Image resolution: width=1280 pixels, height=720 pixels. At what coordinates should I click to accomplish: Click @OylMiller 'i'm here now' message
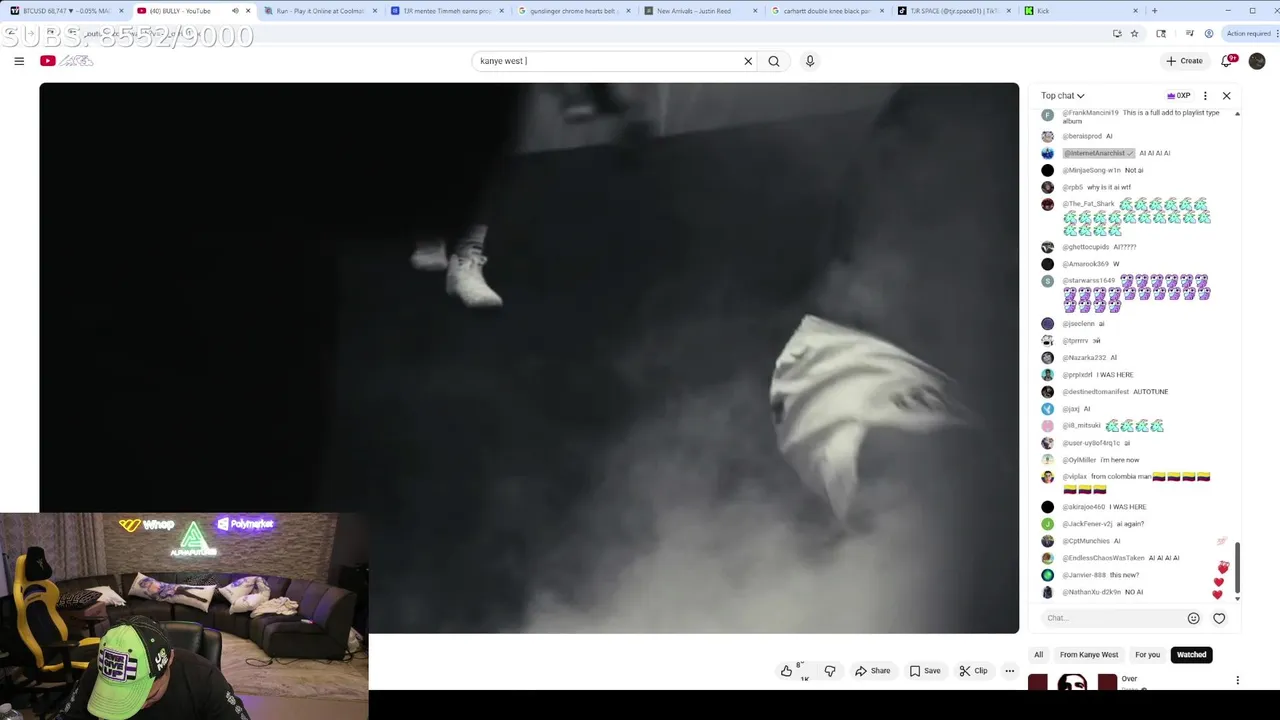(1119, 460)
